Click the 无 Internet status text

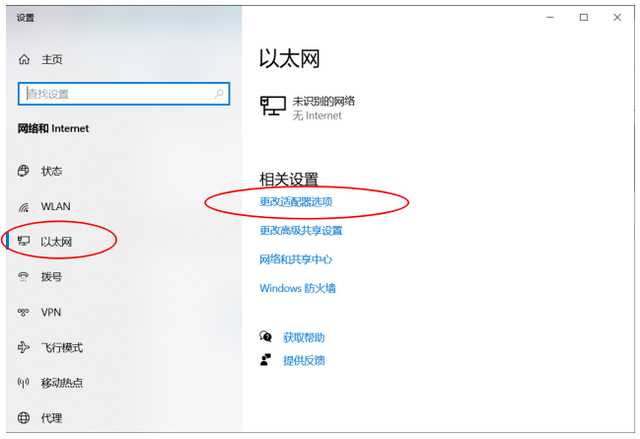coord(317,115)
